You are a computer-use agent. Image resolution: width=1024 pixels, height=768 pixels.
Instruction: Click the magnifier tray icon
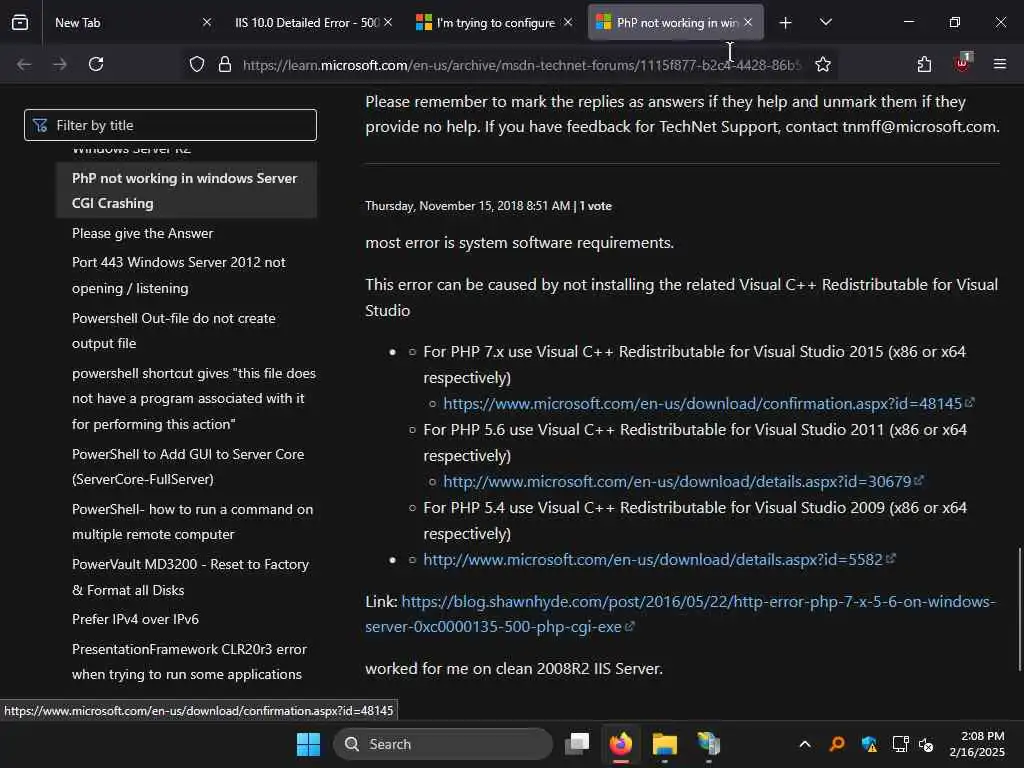837,744
